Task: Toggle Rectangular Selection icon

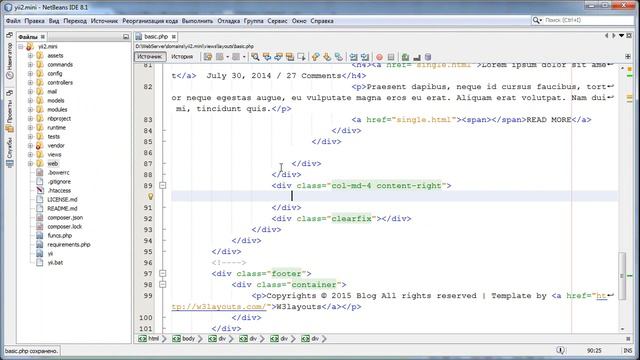Action: click(x=301, y=57)
